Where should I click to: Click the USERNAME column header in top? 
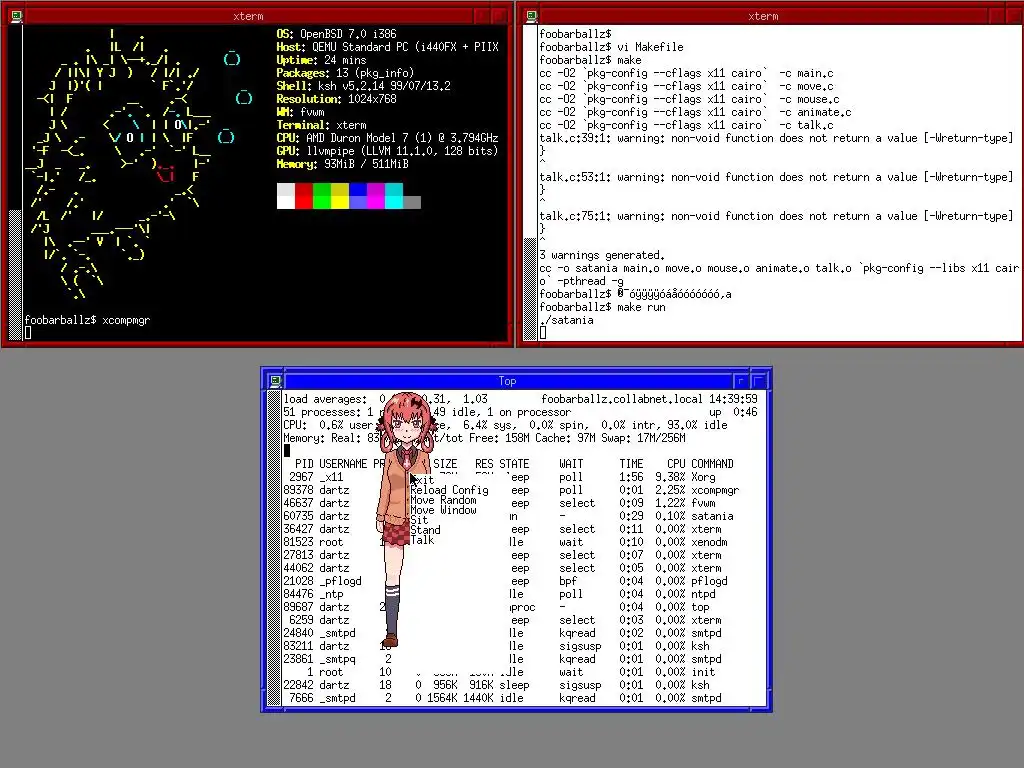(343, 464)
